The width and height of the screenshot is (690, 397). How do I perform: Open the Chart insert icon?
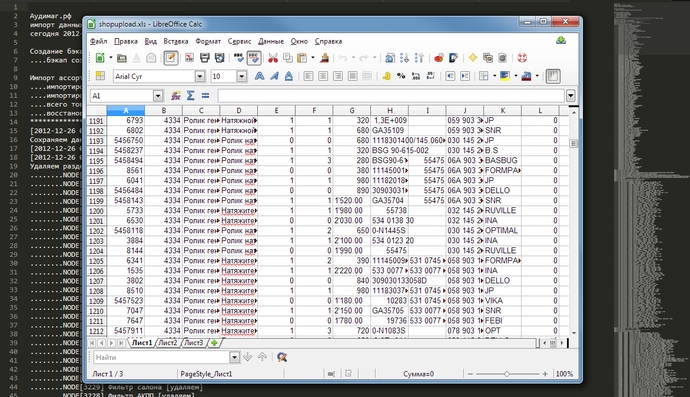439,58
